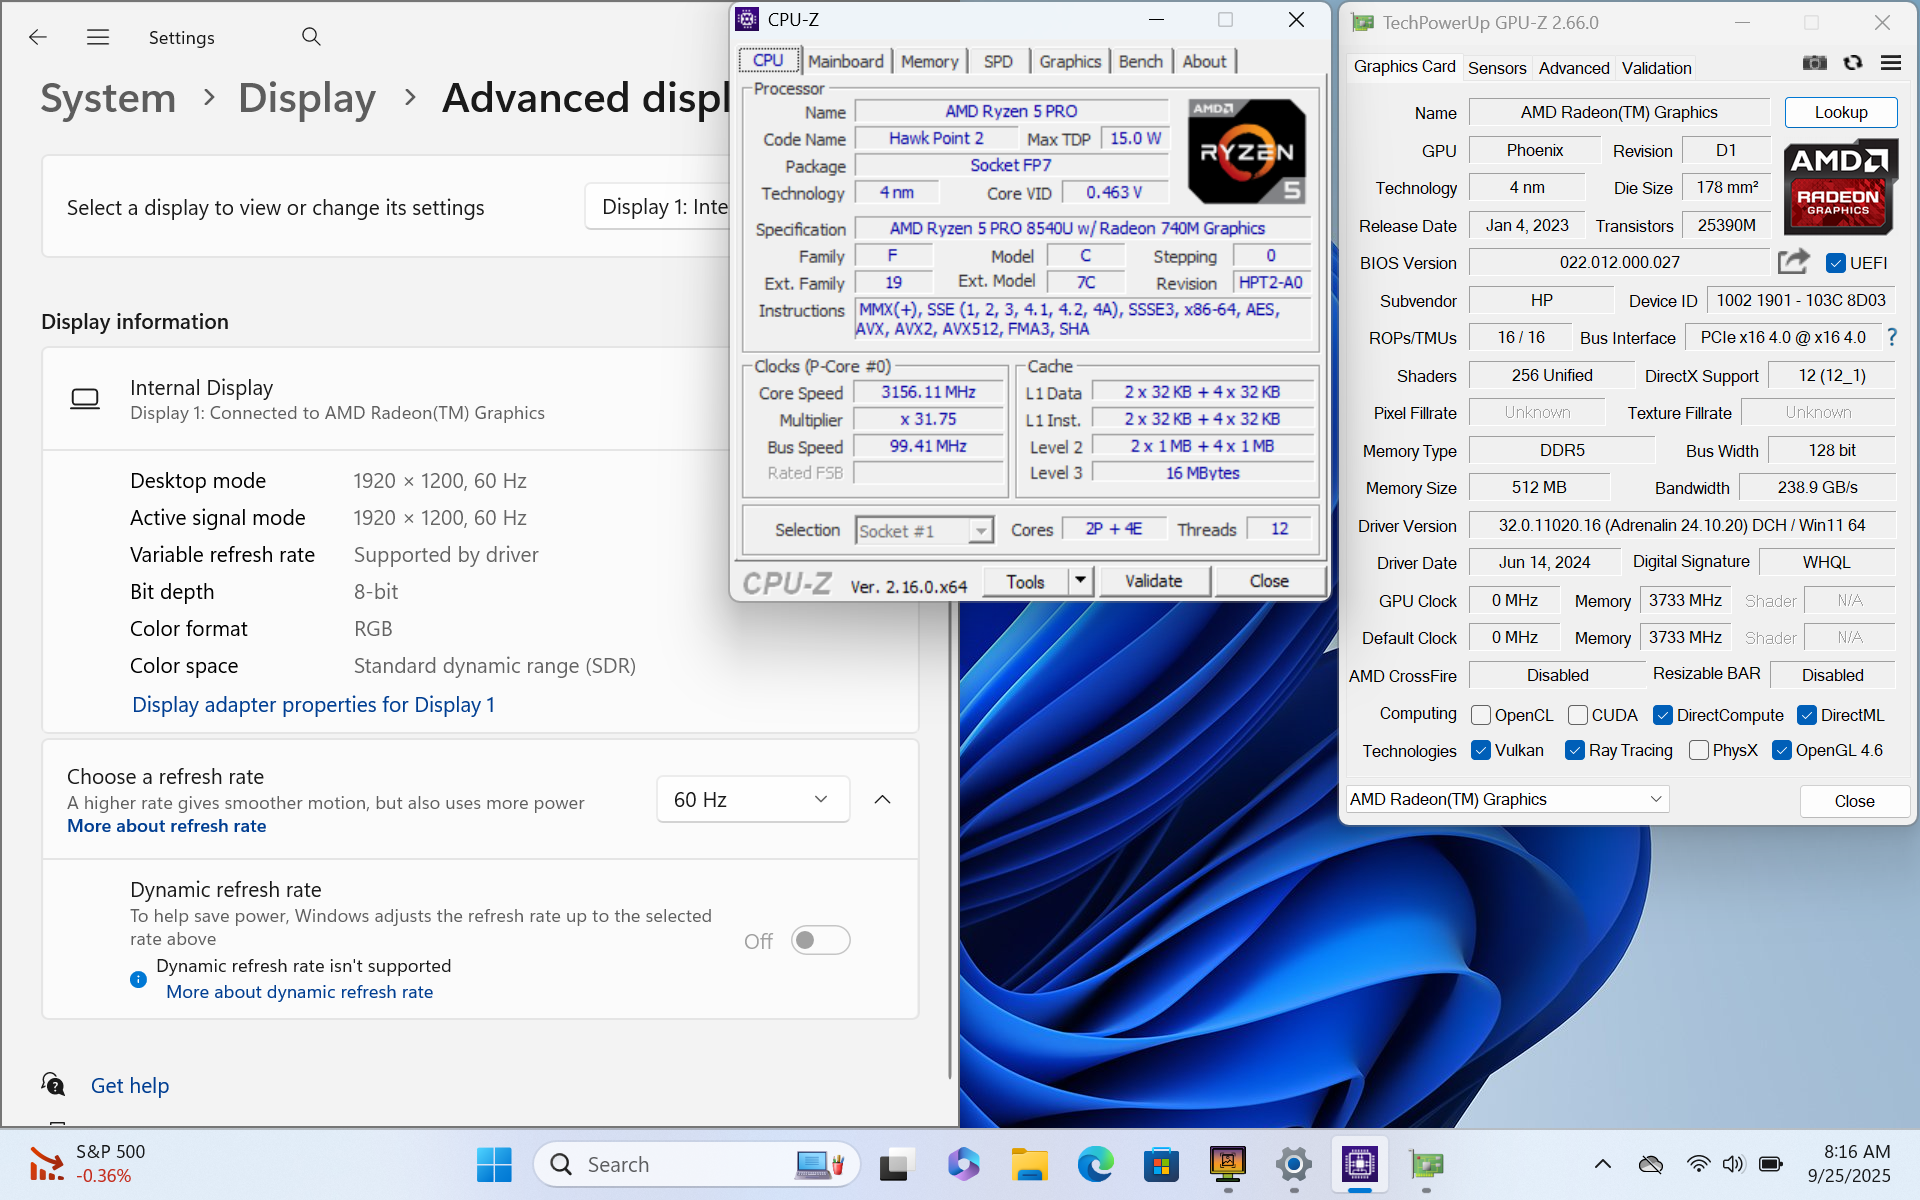Click the GPU-Z refresh icon

[1853, 63]
